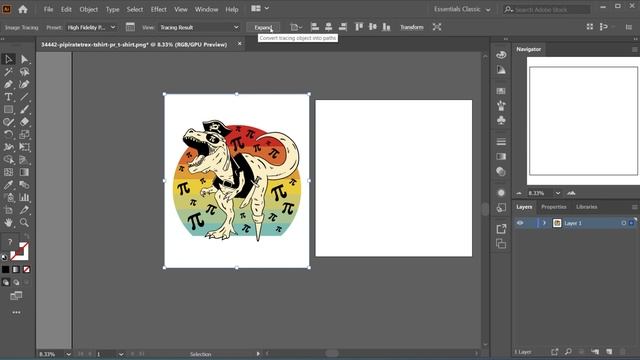Image resolution: width=640 pixels, height=360 pixels.
Task: Select the Selection tool arrow
Action: [x=8, y=59]
